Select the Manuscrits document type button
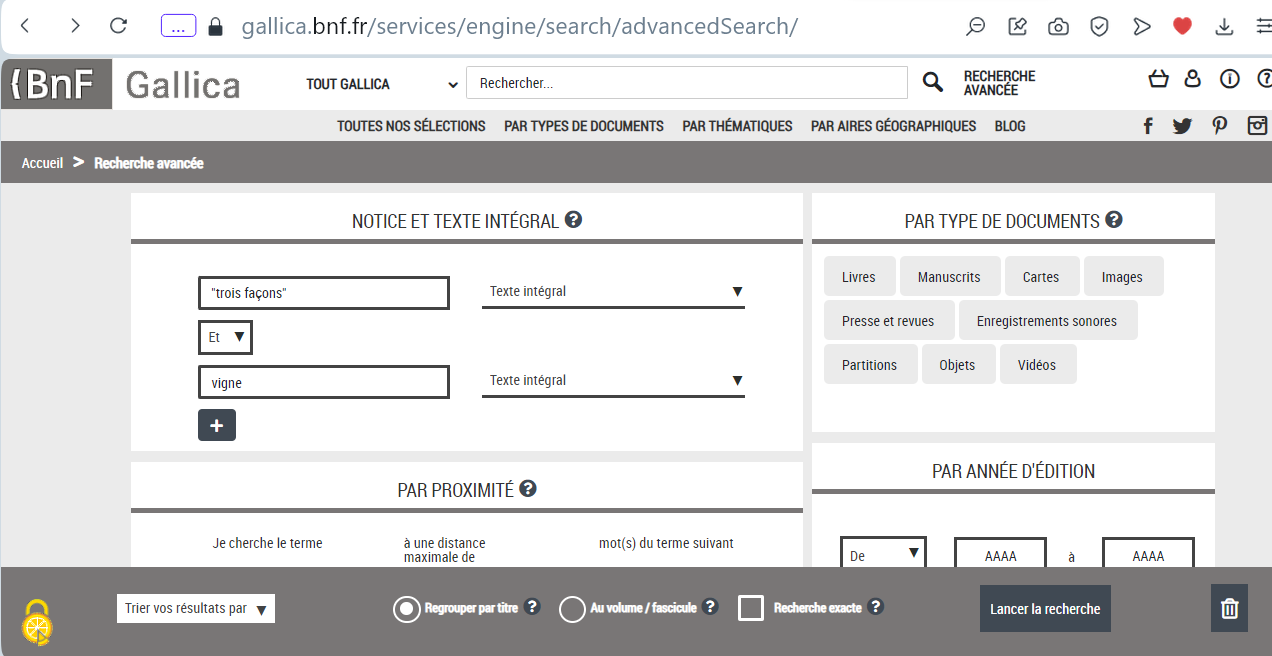The image size is (1272, 656). pyautogui.click(x=949, y=277)
